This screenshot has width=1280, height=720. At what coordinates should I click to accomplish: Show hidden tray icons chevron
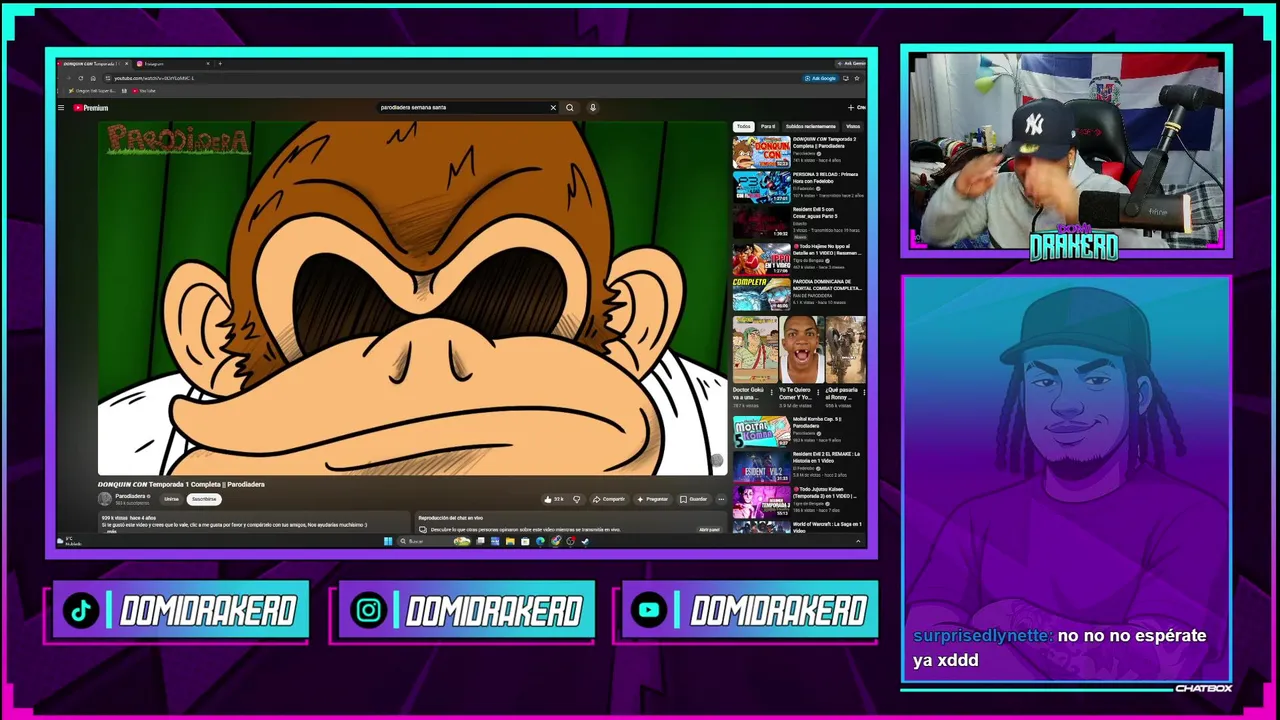click(857, 541)
